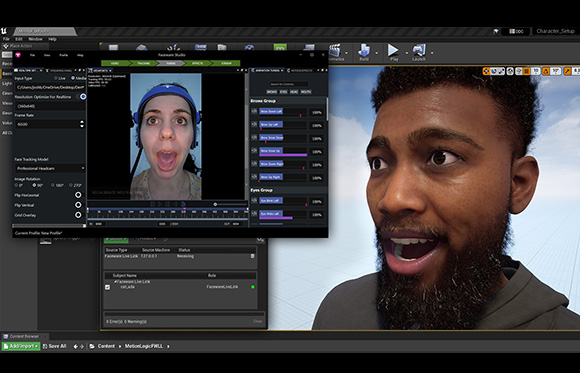Image resolution: width=580 pixels, height=373 pixels.
Task: Open the dropdown arrow next to Build
Action: click(377, 53)
